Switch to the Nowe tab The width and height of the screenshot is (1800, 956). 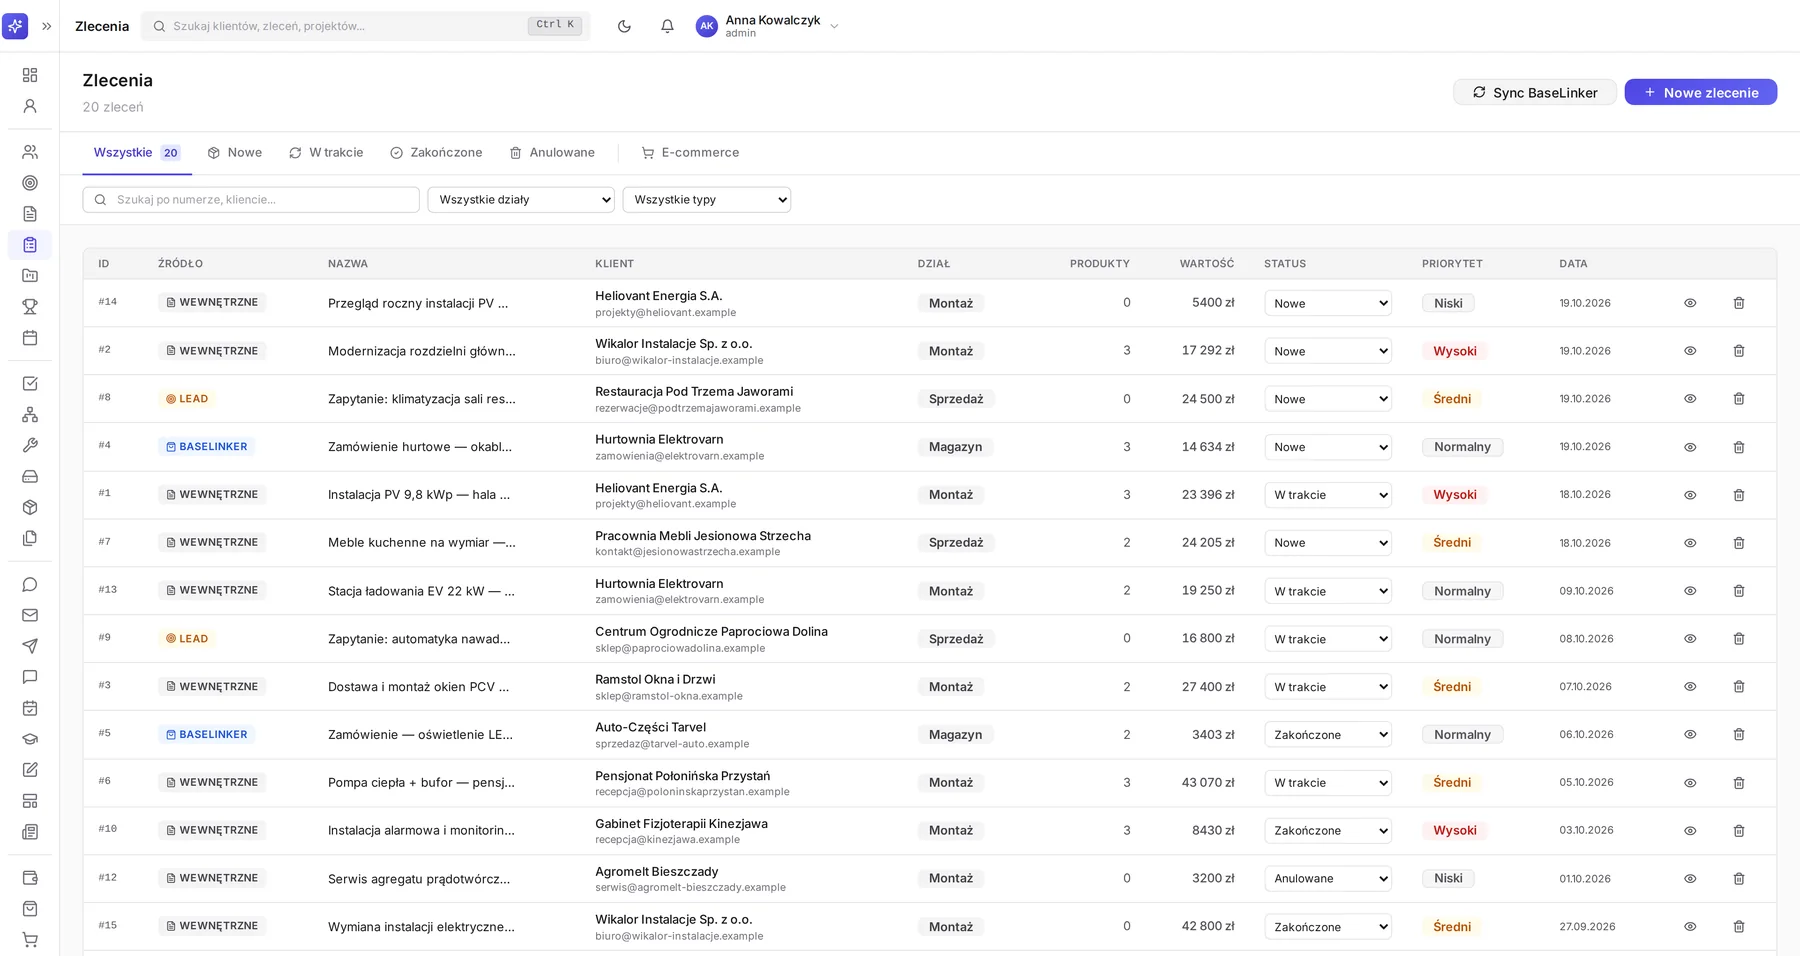[235, 153]
